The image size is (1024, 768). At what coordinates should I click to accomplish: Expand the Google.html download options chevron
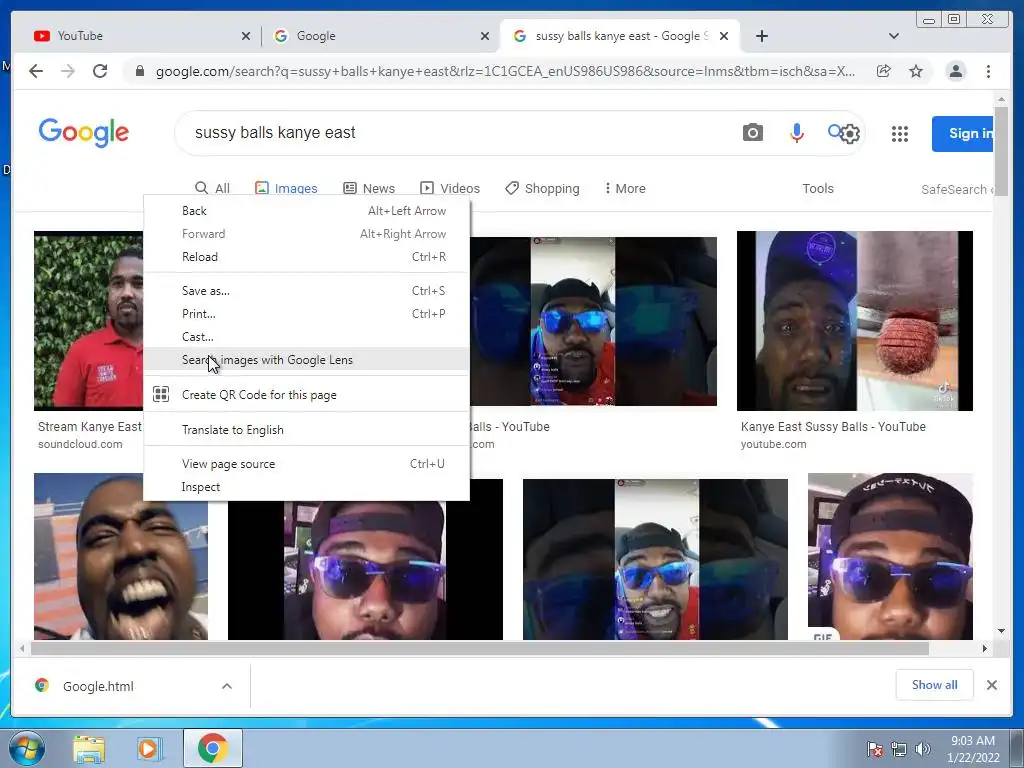pos(227,686)
